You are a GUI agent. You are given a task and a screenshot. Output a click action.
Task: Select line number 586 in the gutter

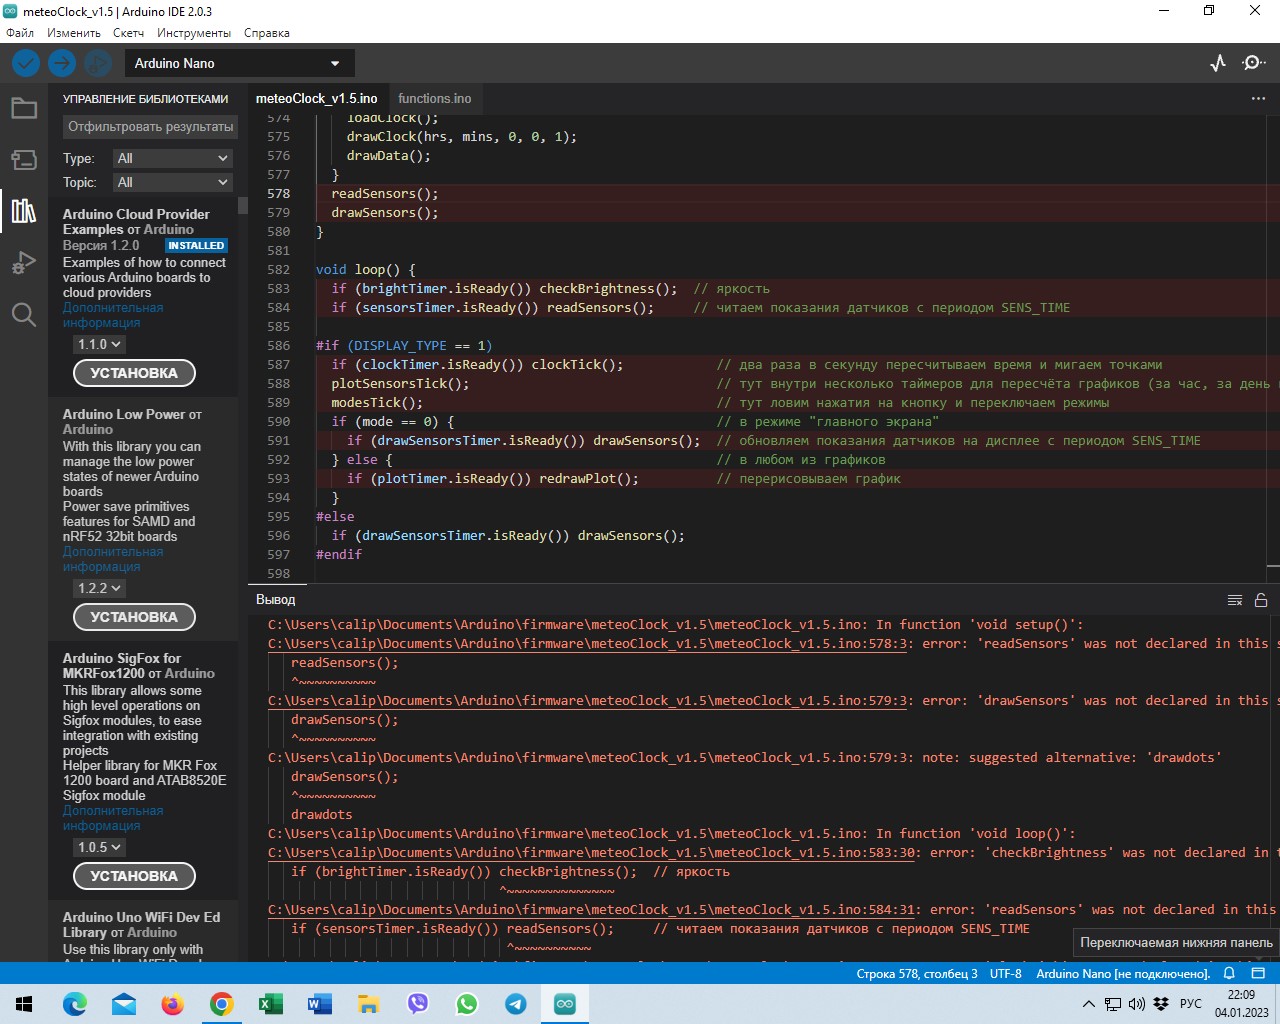279,346
